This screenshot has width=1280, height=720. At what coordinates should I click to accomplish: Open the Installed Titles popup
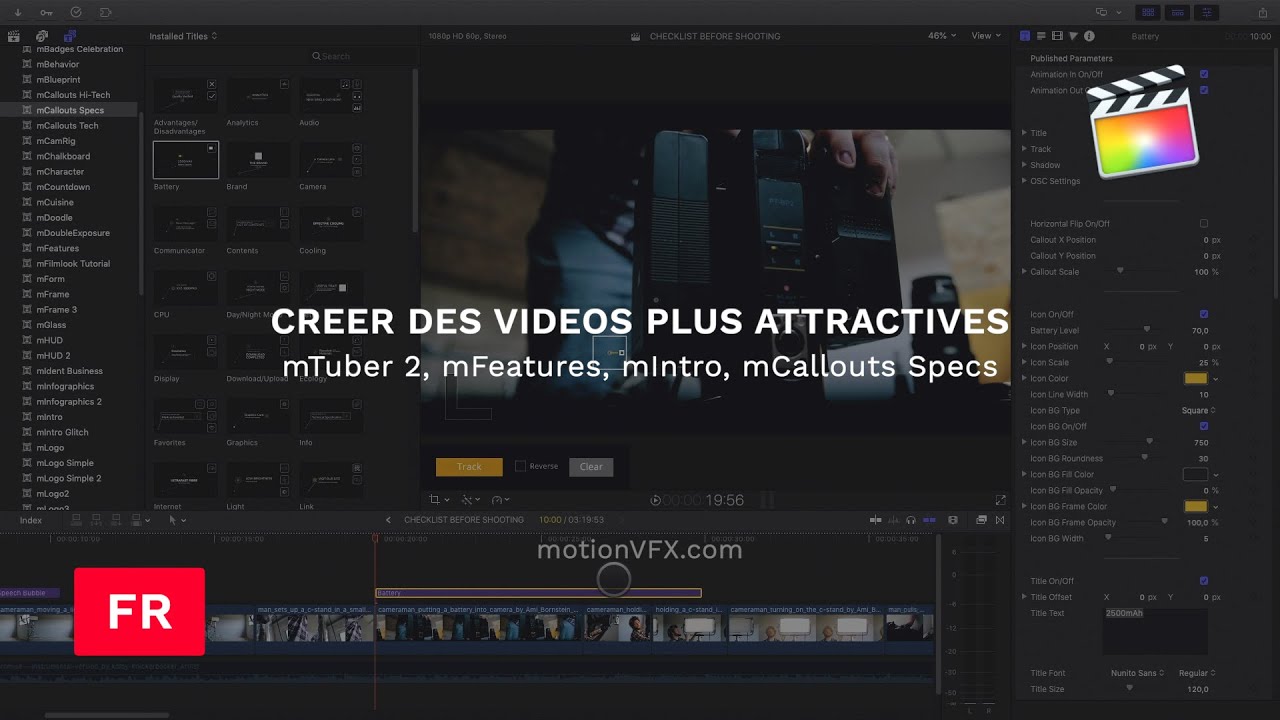183,36
